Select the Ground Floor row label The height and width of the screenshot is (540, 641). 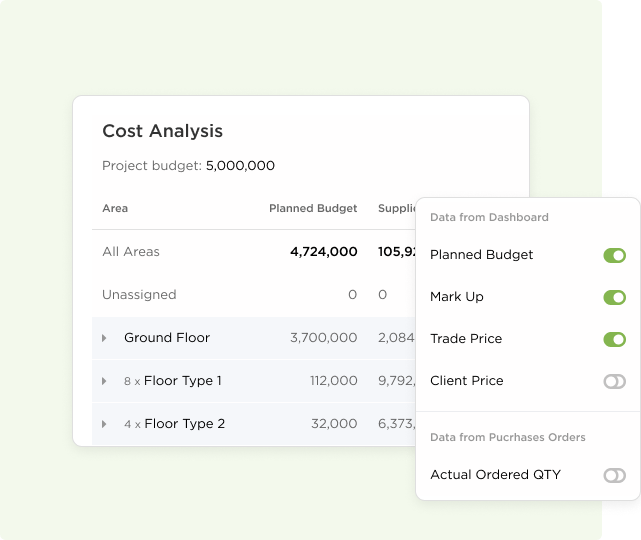[x=167, y=338]
